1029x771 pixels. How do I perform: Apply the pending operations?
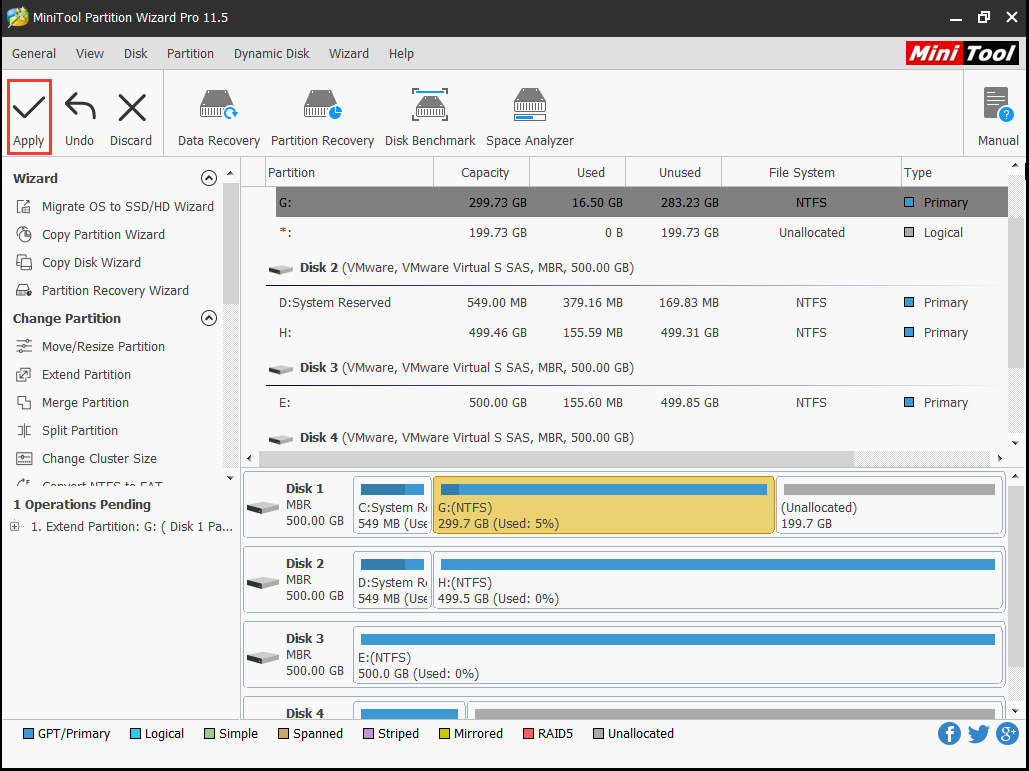coord(29,117)
